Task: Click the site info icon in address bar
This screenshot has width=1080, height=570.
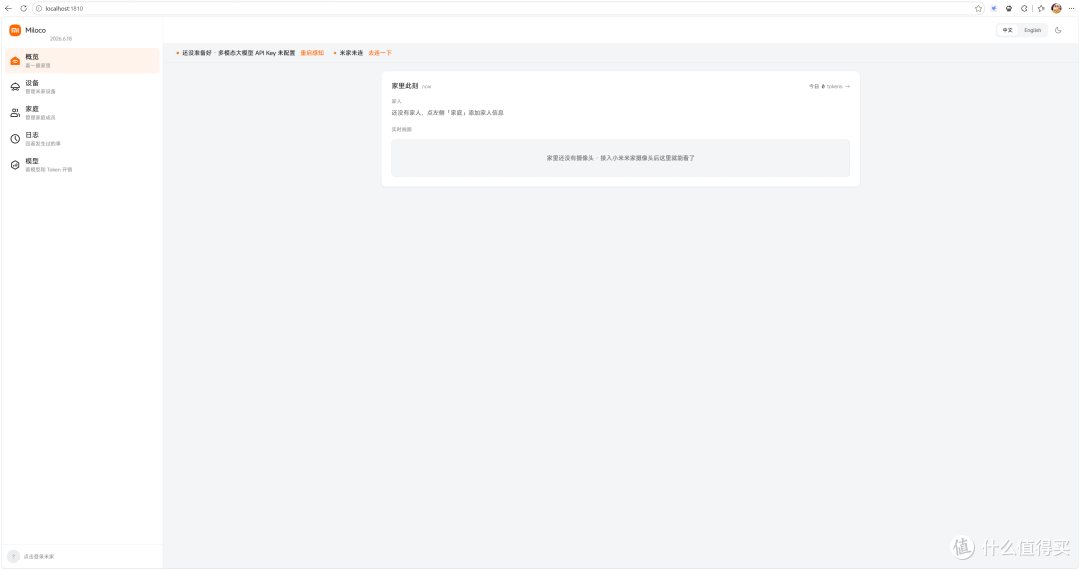Action: tap(39, 8)
